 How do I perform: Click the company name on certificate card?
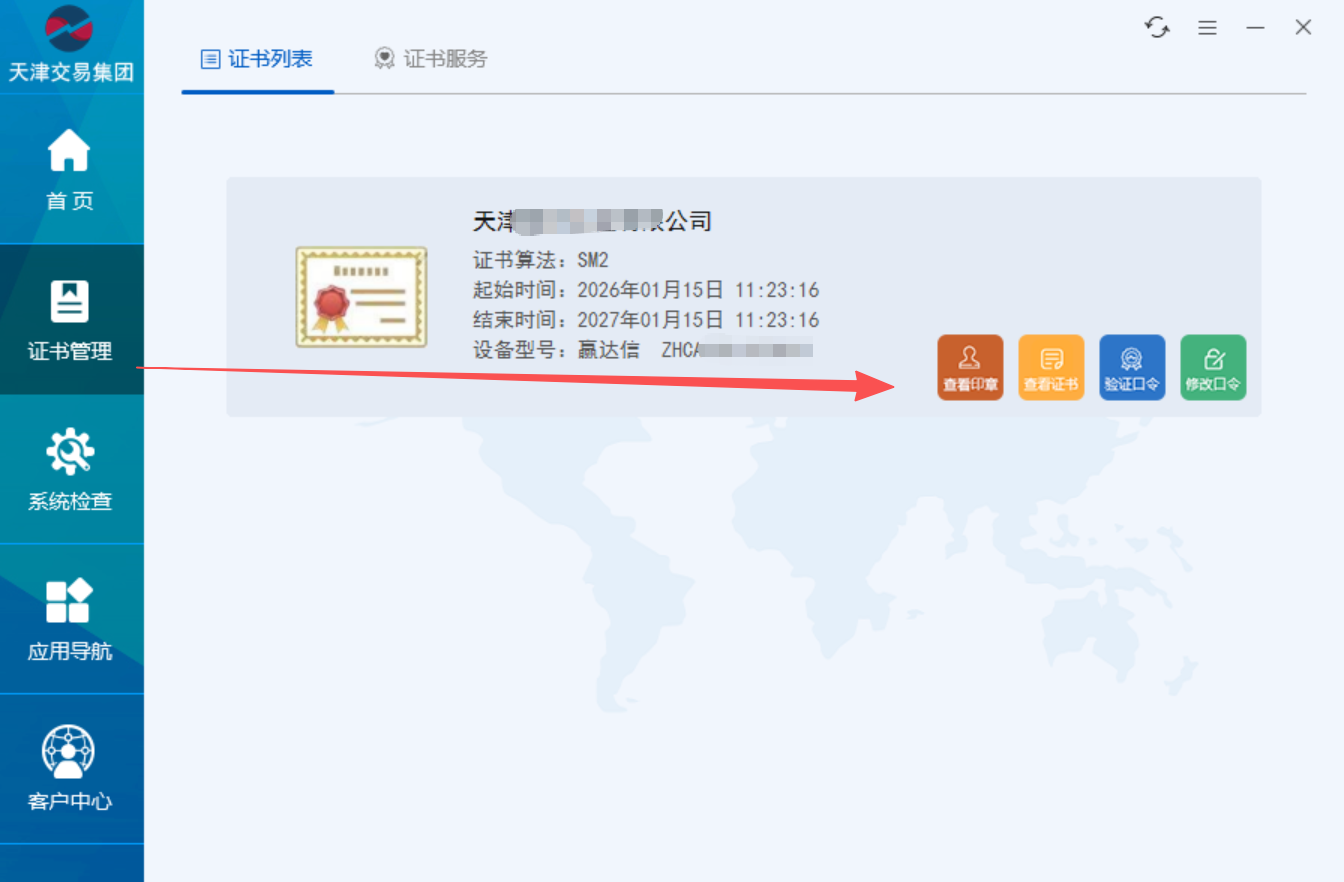(591, 221)
